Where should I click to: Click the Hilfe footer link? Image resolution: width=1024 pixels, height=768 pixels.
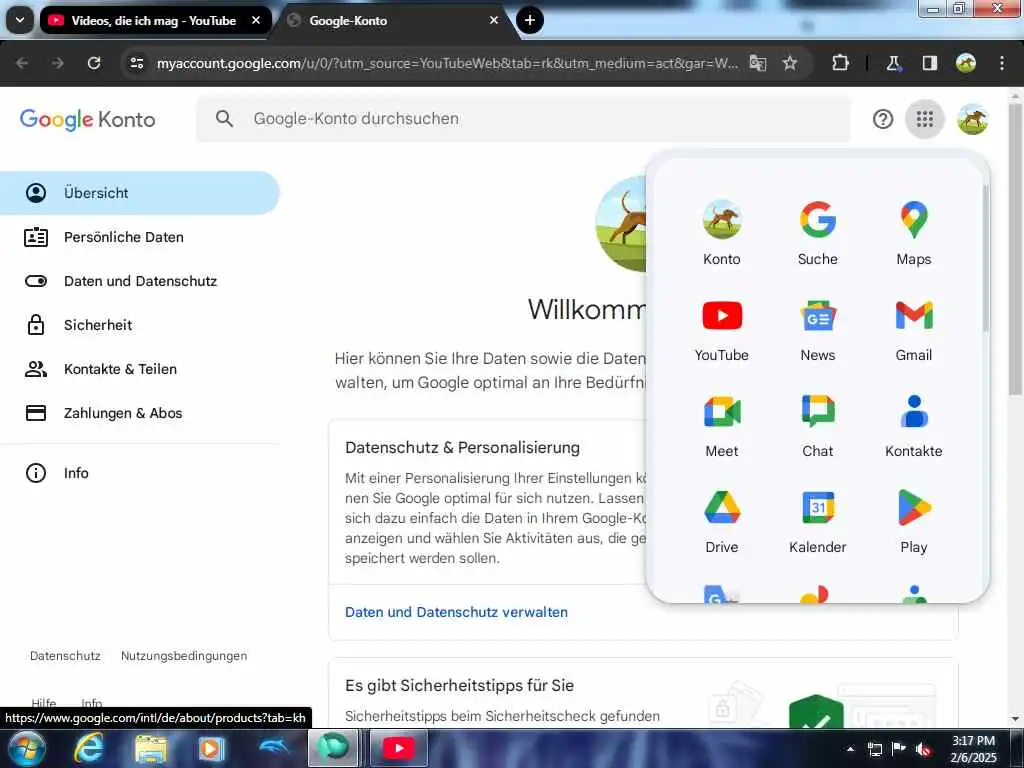44,703
